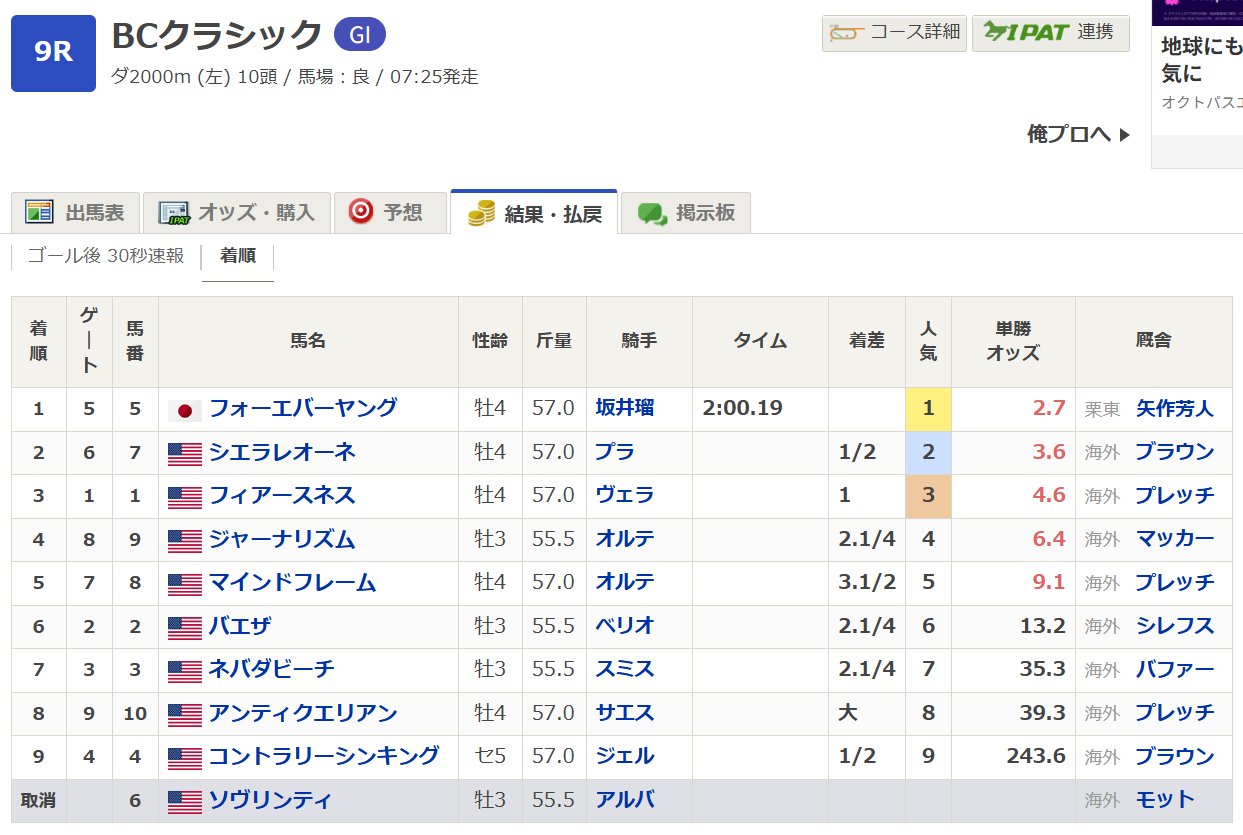Switch to the 出馬表 tab

[76, 213]
